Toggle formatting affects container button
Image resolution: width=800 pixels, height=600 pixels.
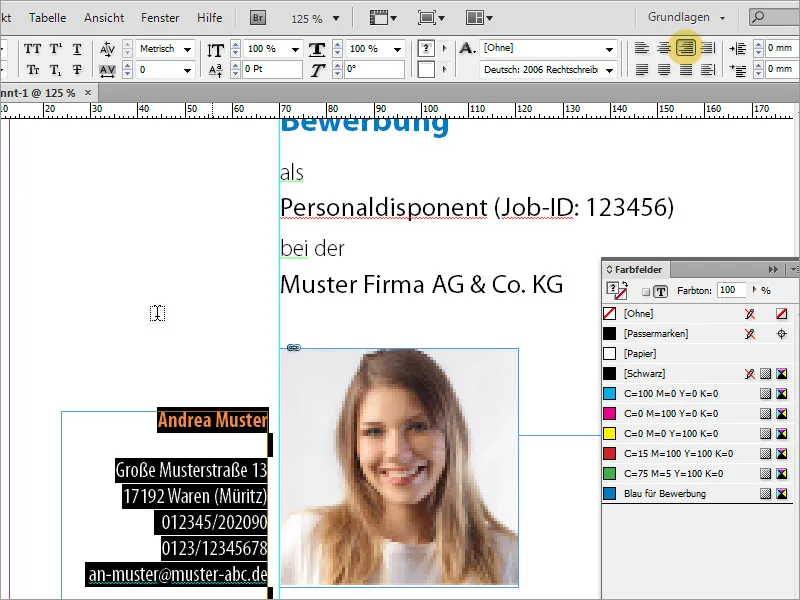pyautogui.click(x=645, y=291)
